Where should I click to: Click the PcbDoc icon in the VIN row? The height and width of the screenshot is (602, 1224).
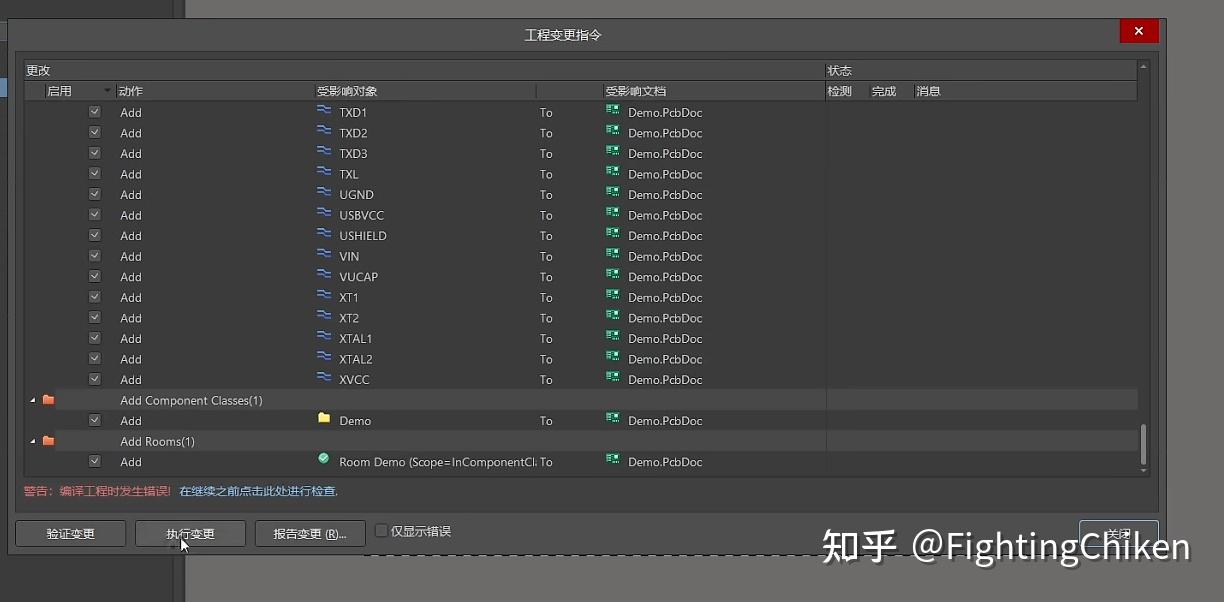[613, 254]
